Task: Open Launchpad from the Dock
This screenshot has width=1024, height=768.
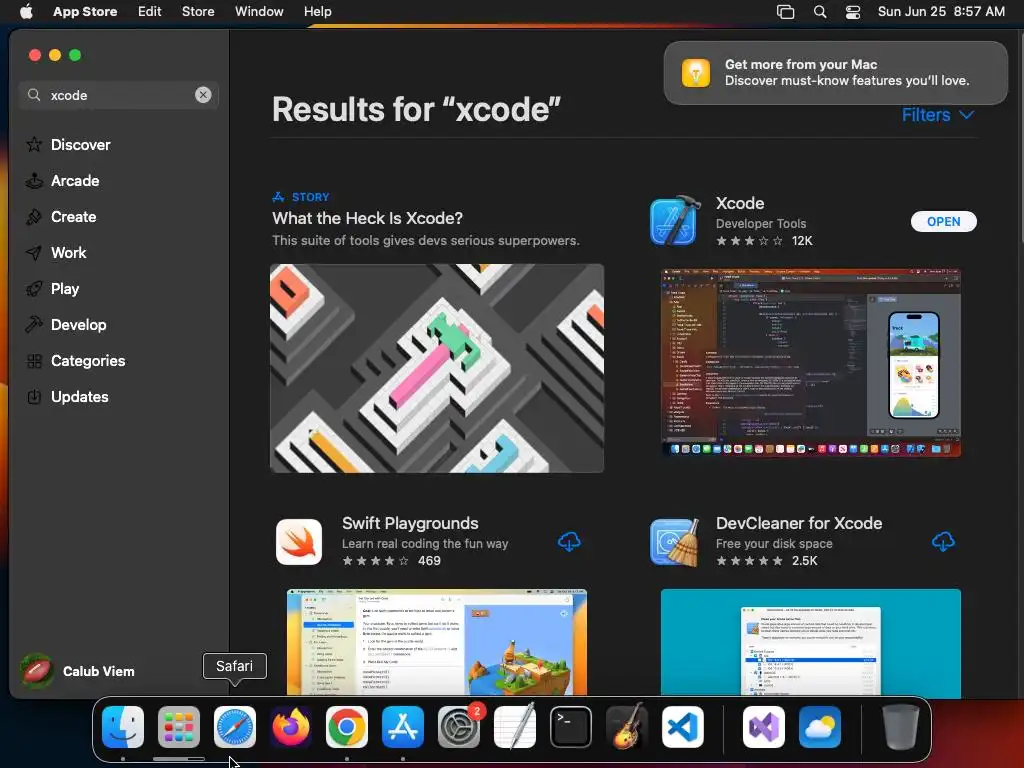Action: pos(178,727)
